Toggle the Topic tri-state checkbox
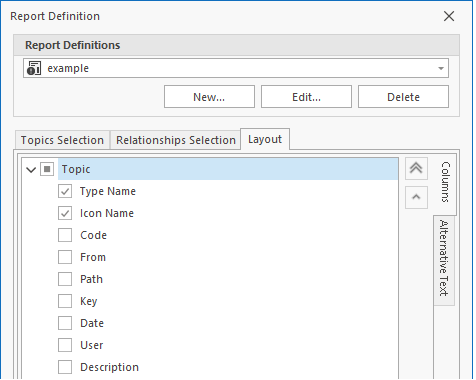 coord(47,170)
